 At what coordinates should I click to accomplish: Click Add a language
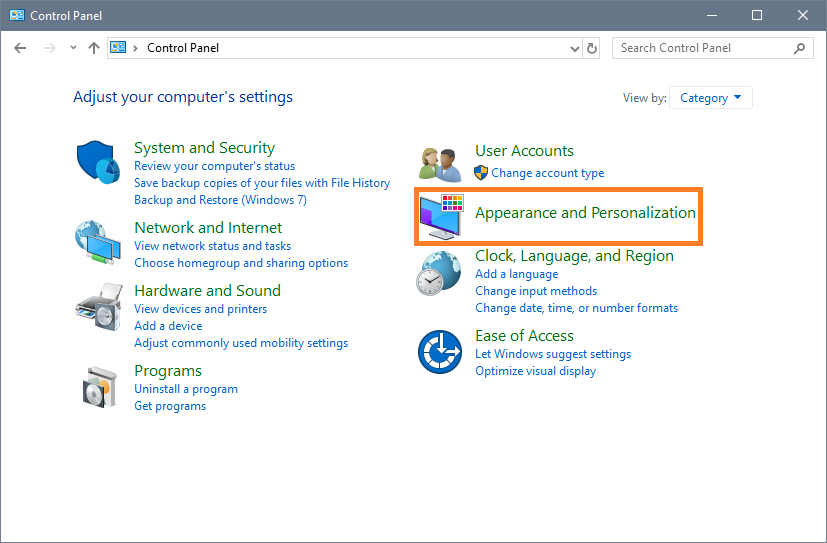(517, 274)
